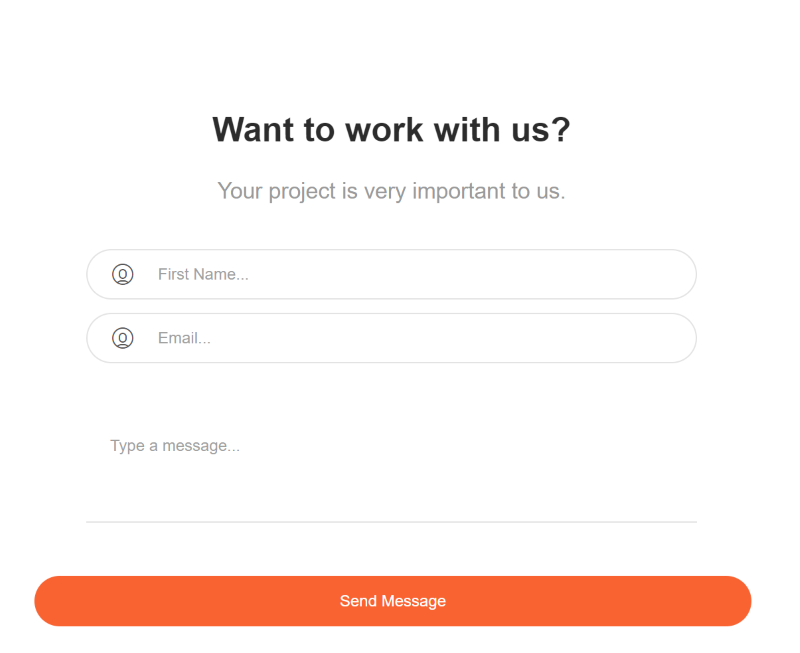
Task: Click the user icon in Email field
Action: pos(122,338)
